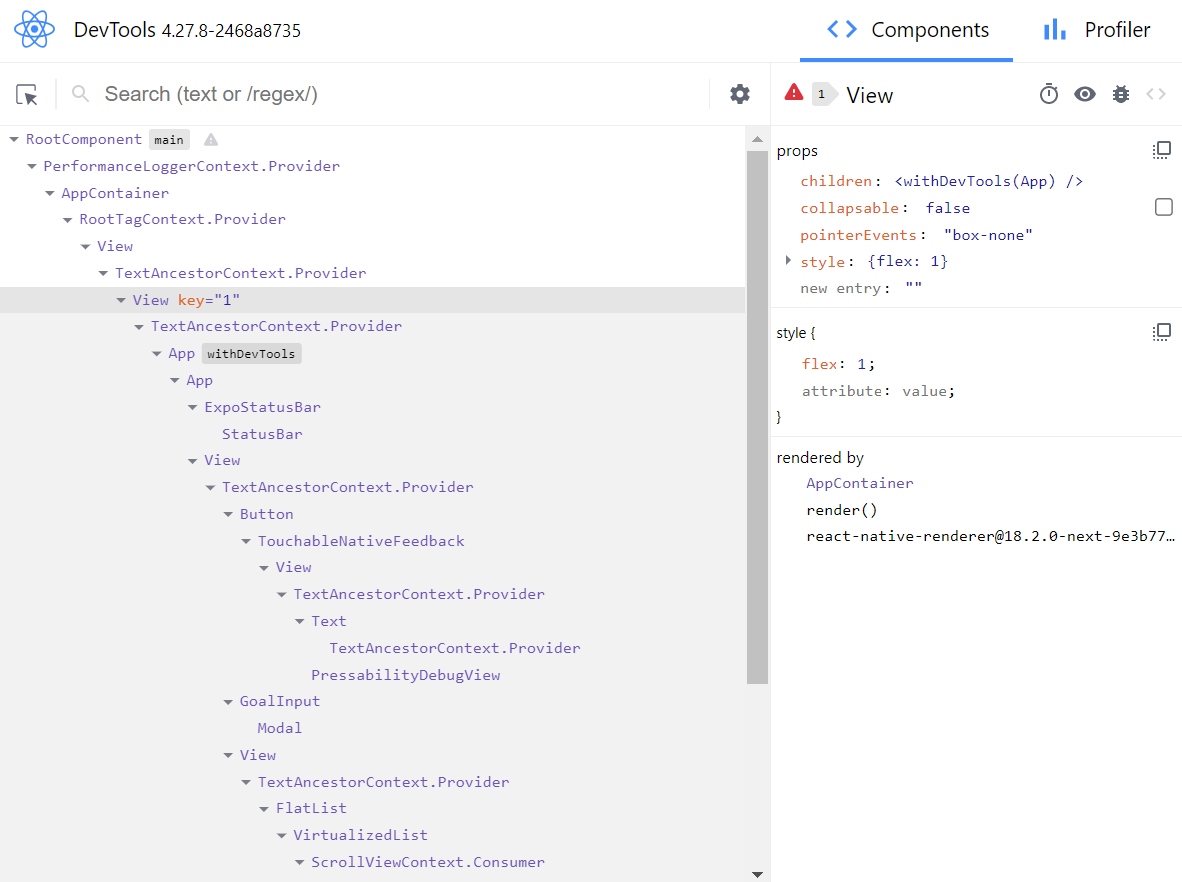Screen dimensions: 1182x882
Task: Click the React logo icon
Action: (34, 30)
